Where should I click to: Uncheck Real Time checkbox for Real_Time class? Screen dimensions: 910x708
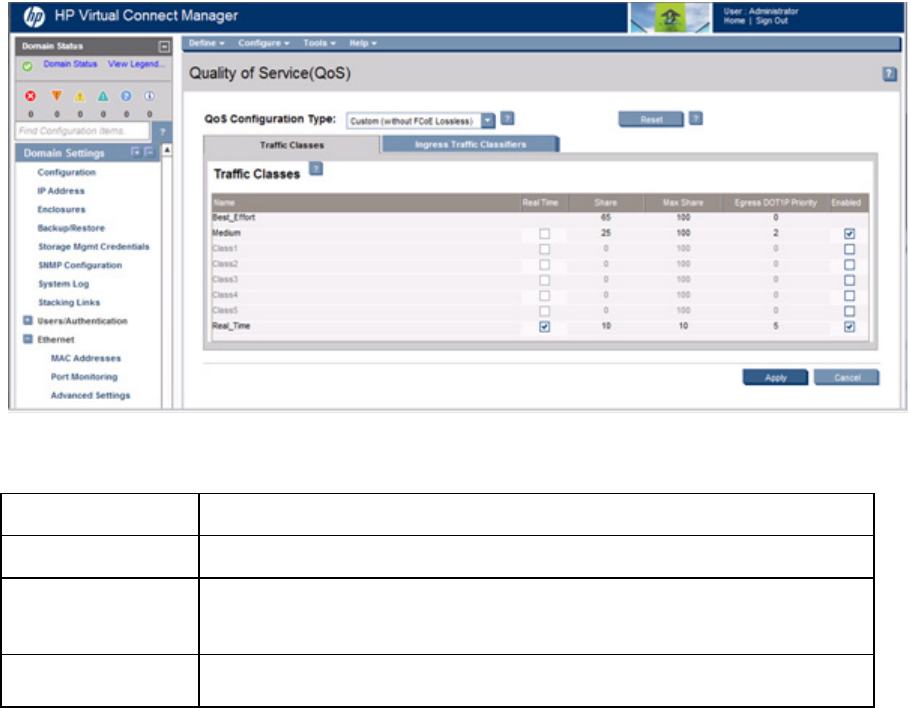point(544,327)
